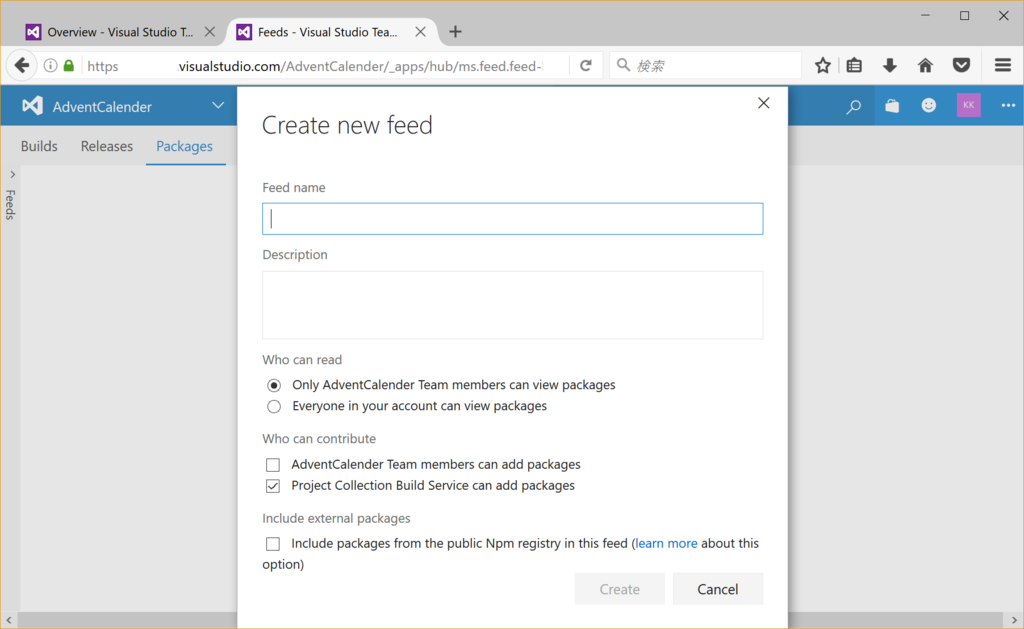Screen dimensions: 1024x629
Task: Click the disabled Create button
Action: [x=620, y=589]
